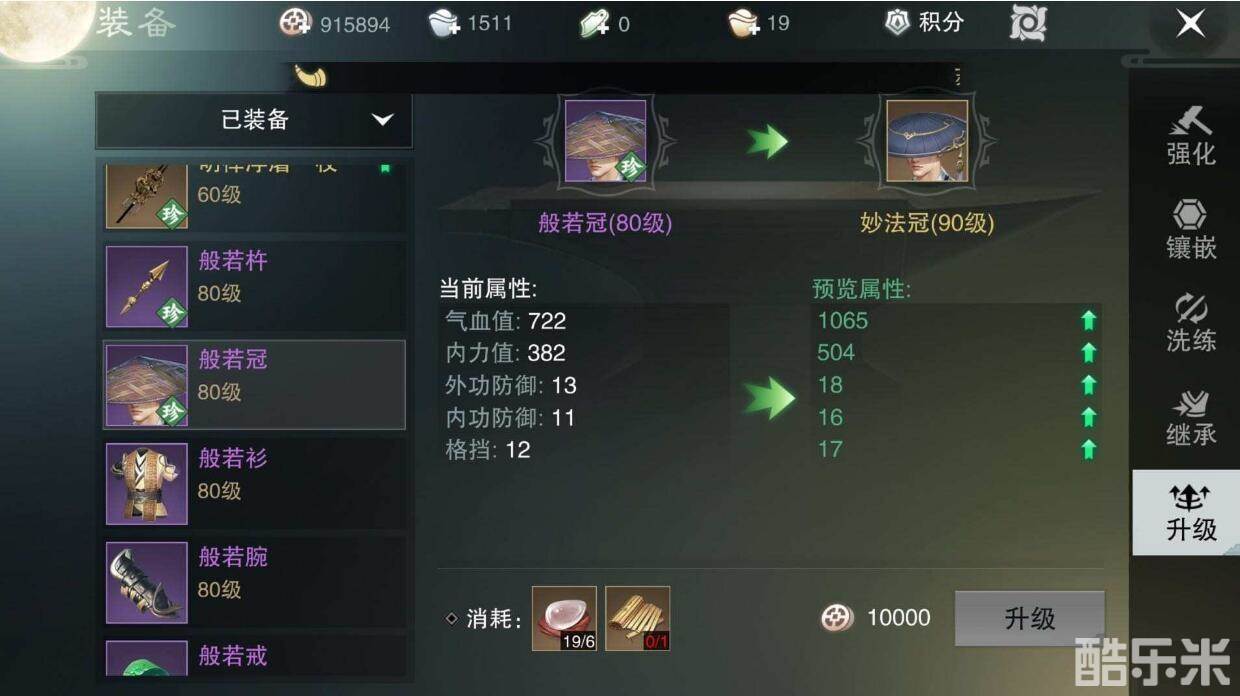Click the knot emblem icon beside 积分
This screenshot has height=696, width=1240.
[x=1028, y=23]
